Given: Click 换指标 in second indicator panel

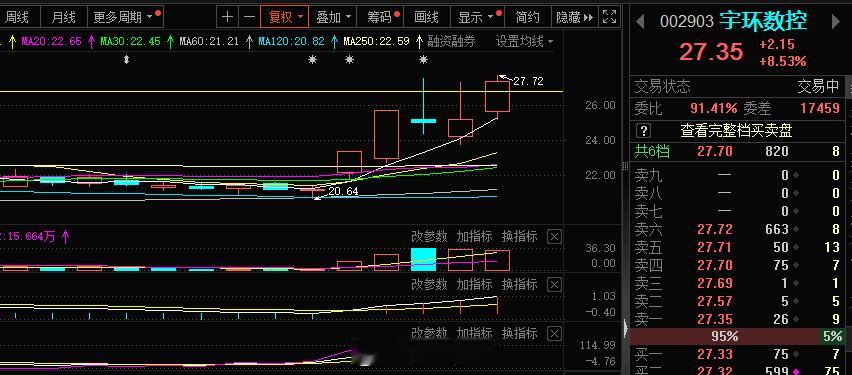Looking at the screenshot, I should [x=519, y=284].
